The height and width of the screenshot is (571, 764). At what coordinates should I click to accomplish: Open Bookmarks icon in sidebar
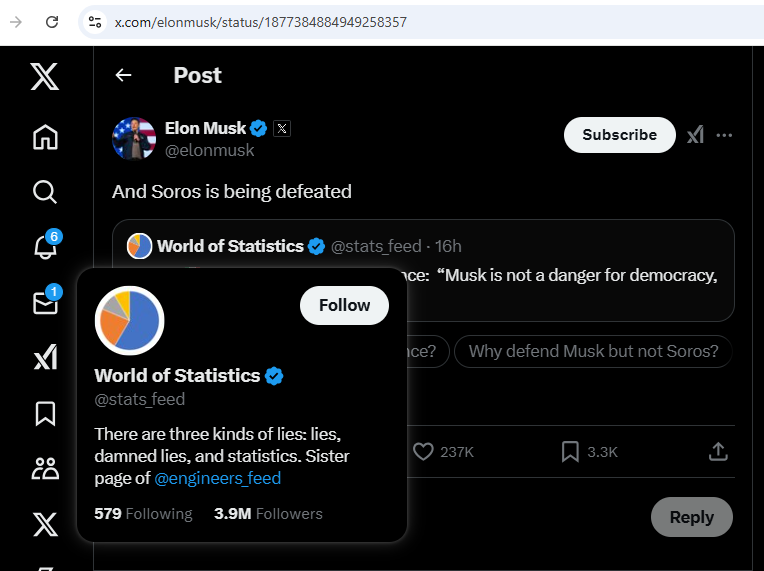45,414
